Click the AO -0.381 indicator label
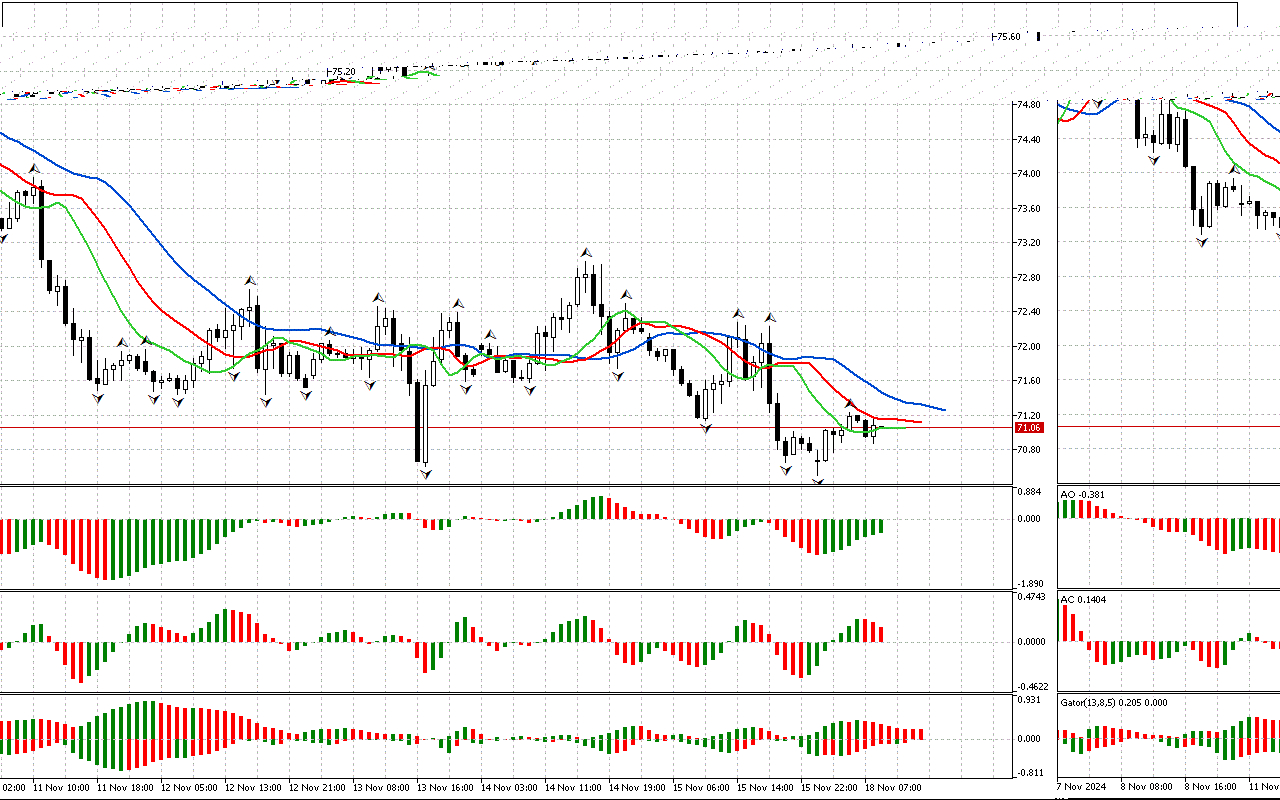Viewport: 1280px width, 800px height. pyautogui.click(x=1085, y=495)
